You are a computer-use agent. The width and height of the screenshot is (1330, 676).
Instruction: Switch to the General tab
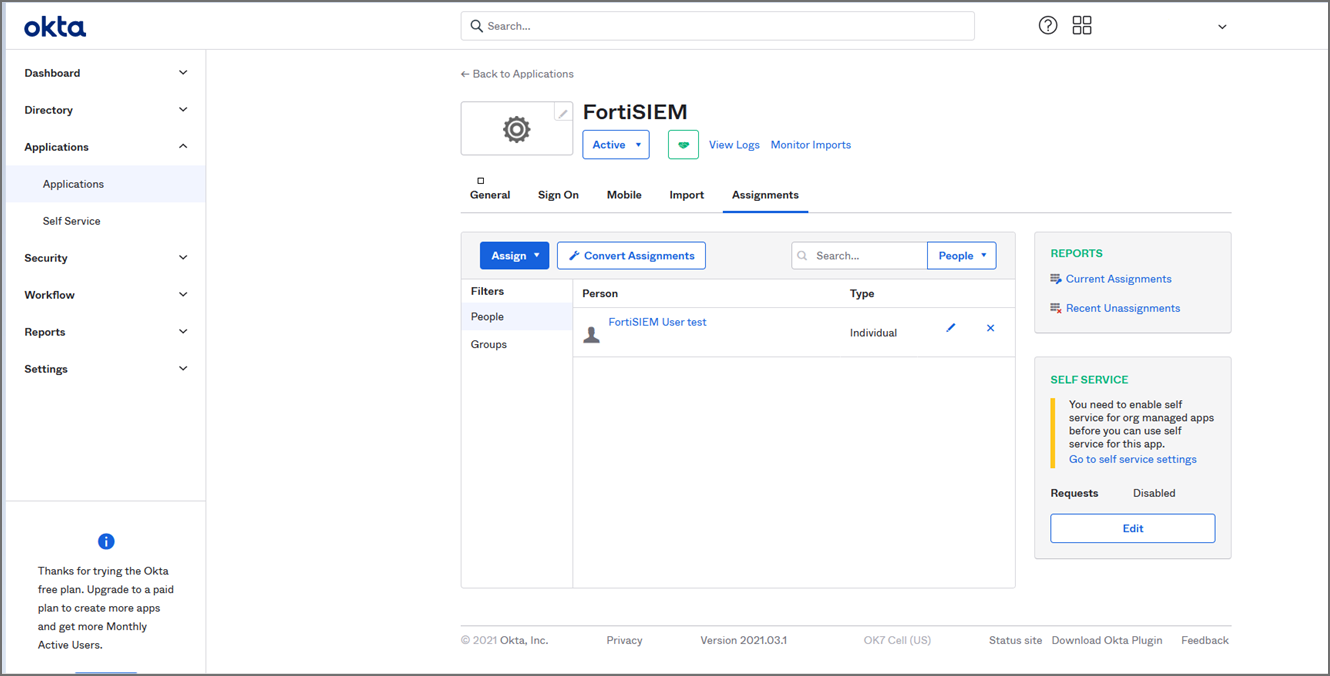click(x=490, y=195)
